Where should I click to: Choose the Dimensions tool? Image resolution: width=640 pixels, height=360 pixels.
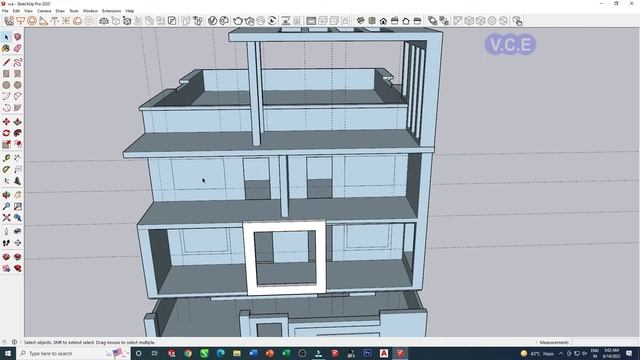pos(18,158)
